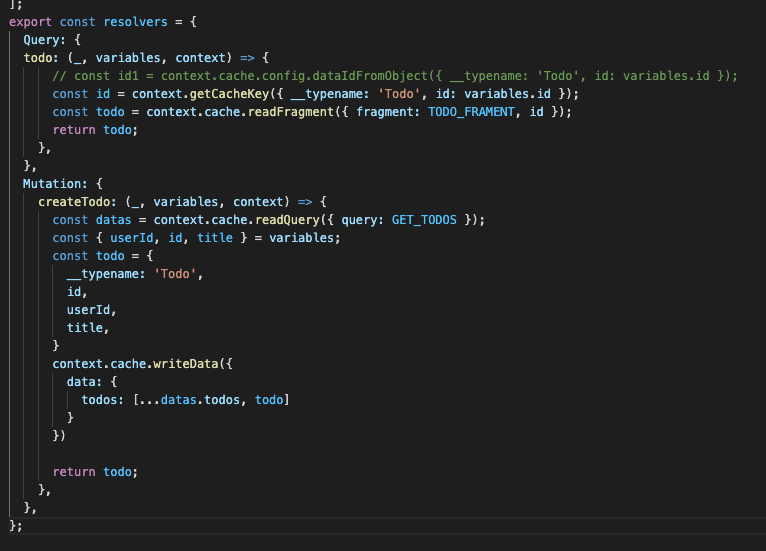The width and height of the screenshot is (766, 551).
Task: Click the '__typename:' key in todo object
Action: (106, 274)
